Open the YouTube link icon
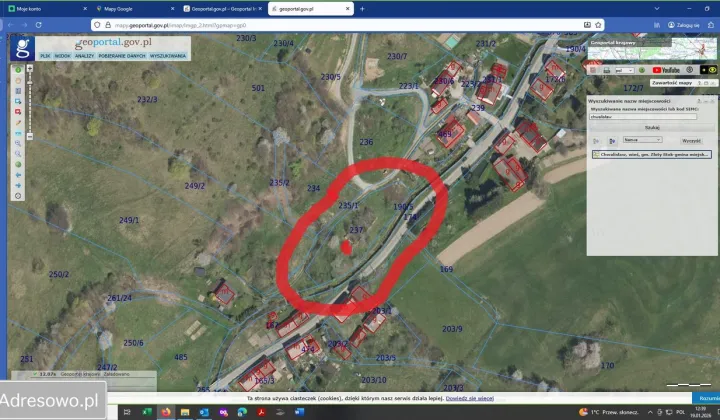 click(666, 70)
